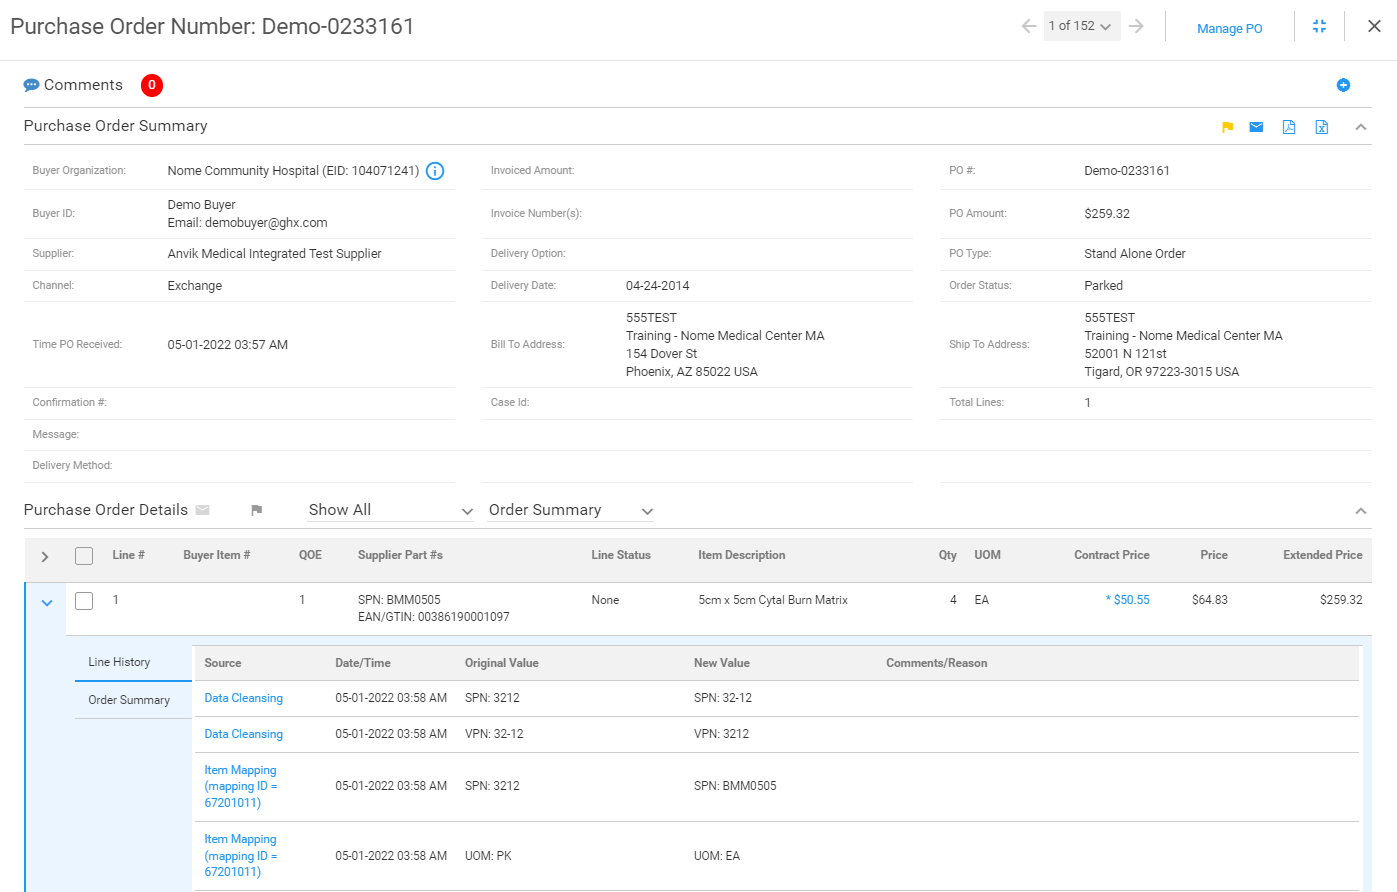
Task: Go to previous purchase order arrow
Action: click(1029, 26)
